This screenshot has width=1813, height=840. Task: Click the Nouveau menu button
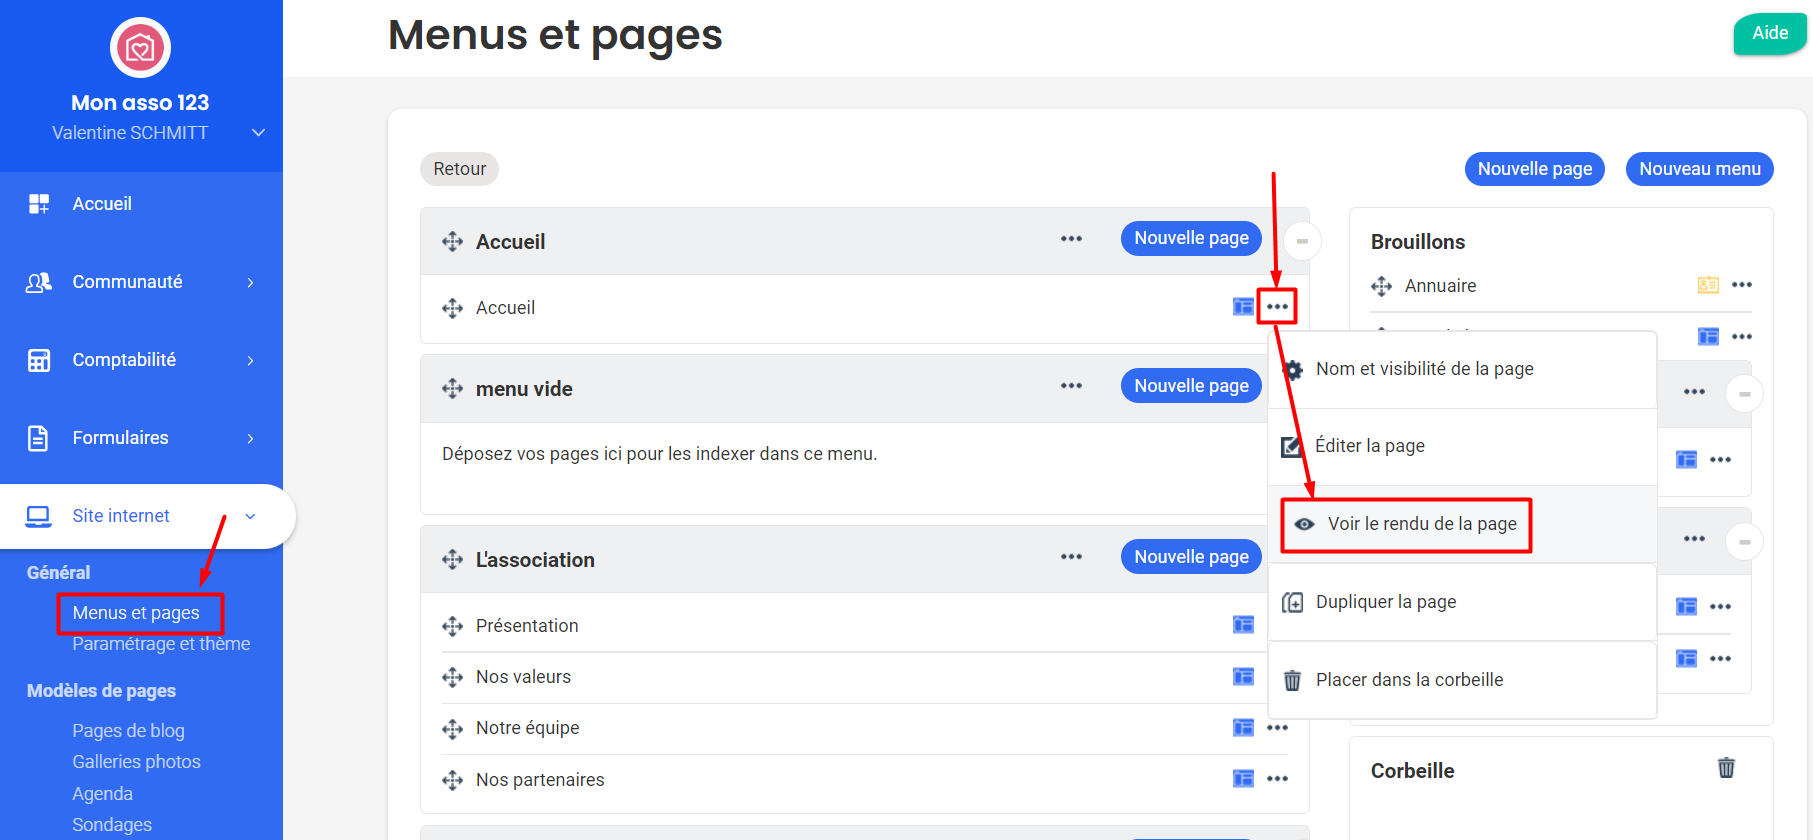pos(1699,169)
